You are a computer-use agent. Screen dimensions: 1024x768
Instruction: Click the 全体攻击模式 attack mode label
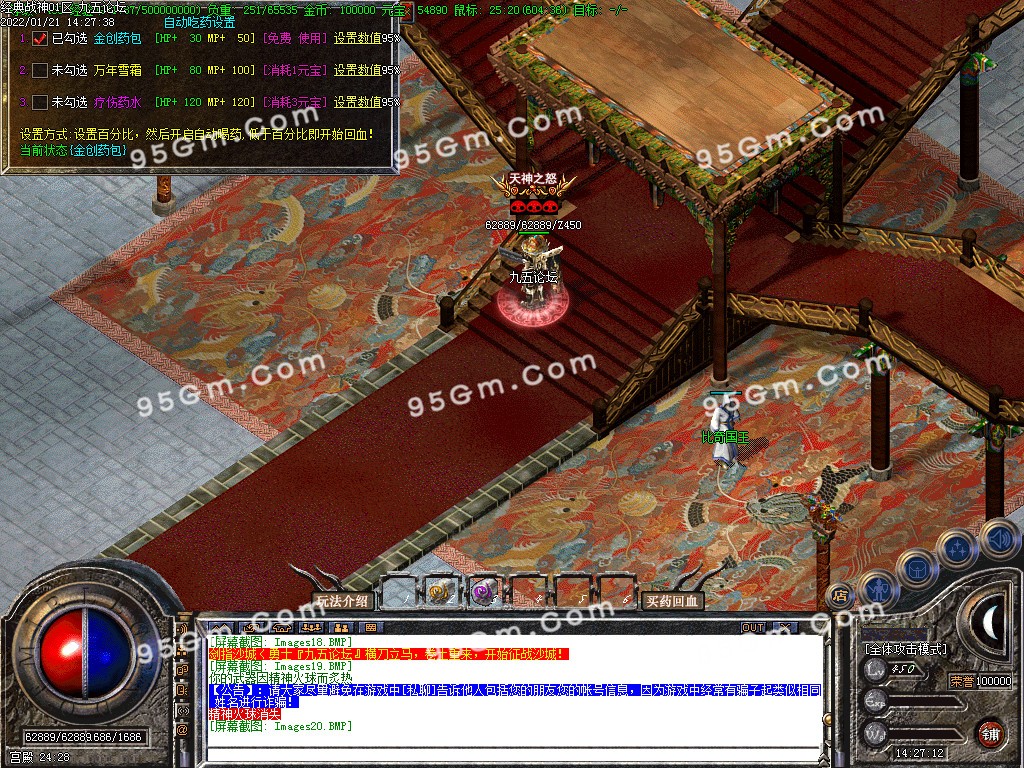click(x=905, y=649)
